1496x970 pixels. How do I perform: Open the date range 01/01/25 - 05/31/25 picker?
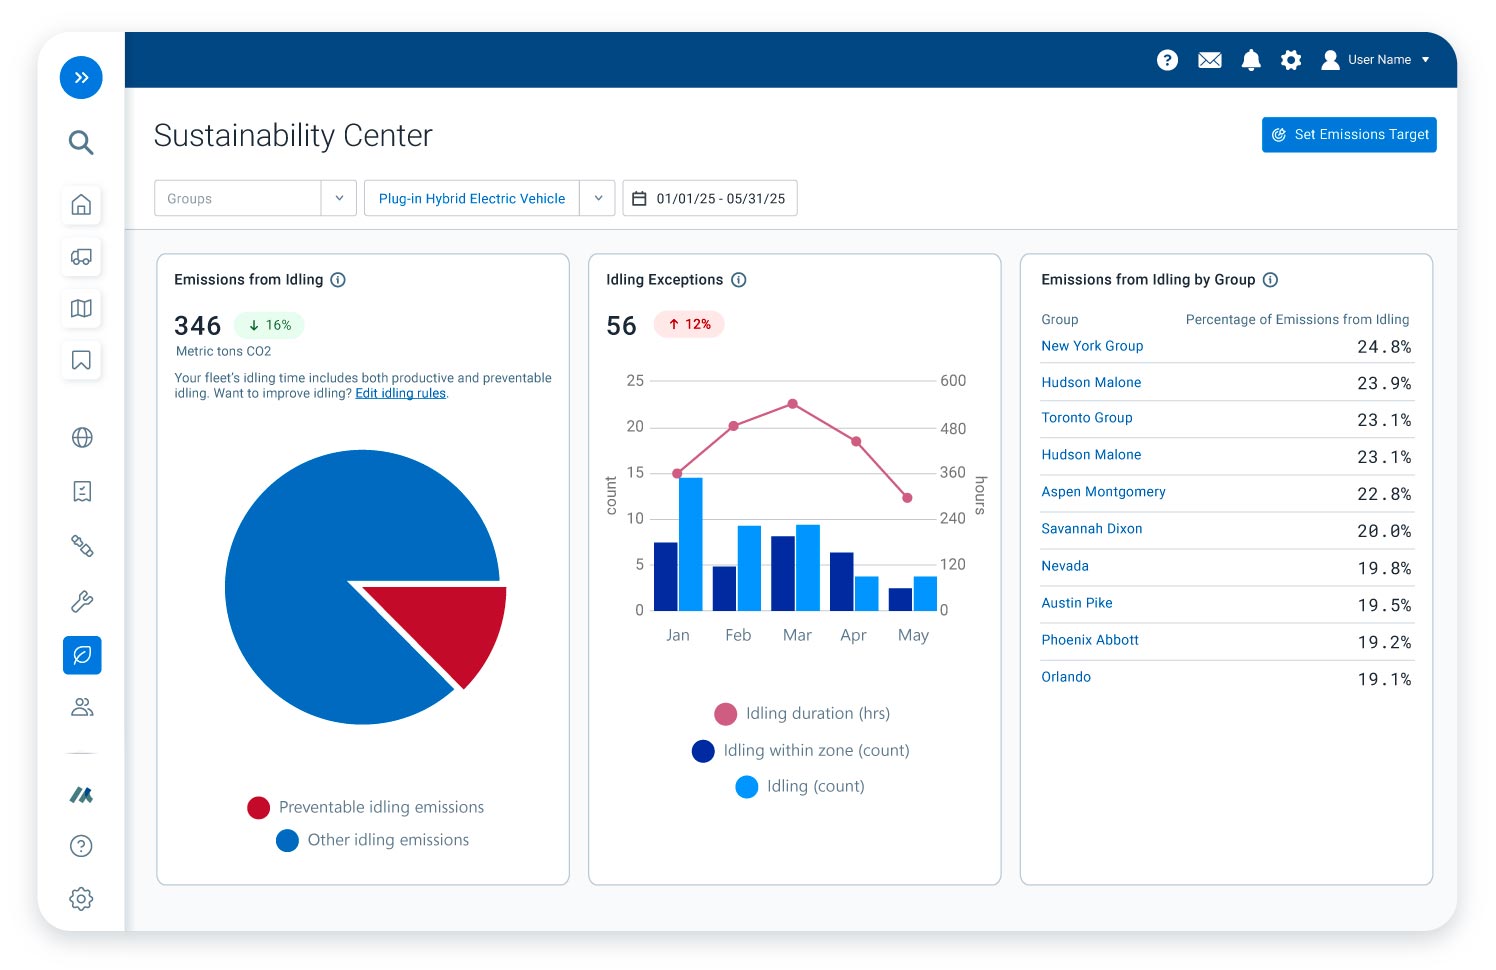[x=710, y=198]
